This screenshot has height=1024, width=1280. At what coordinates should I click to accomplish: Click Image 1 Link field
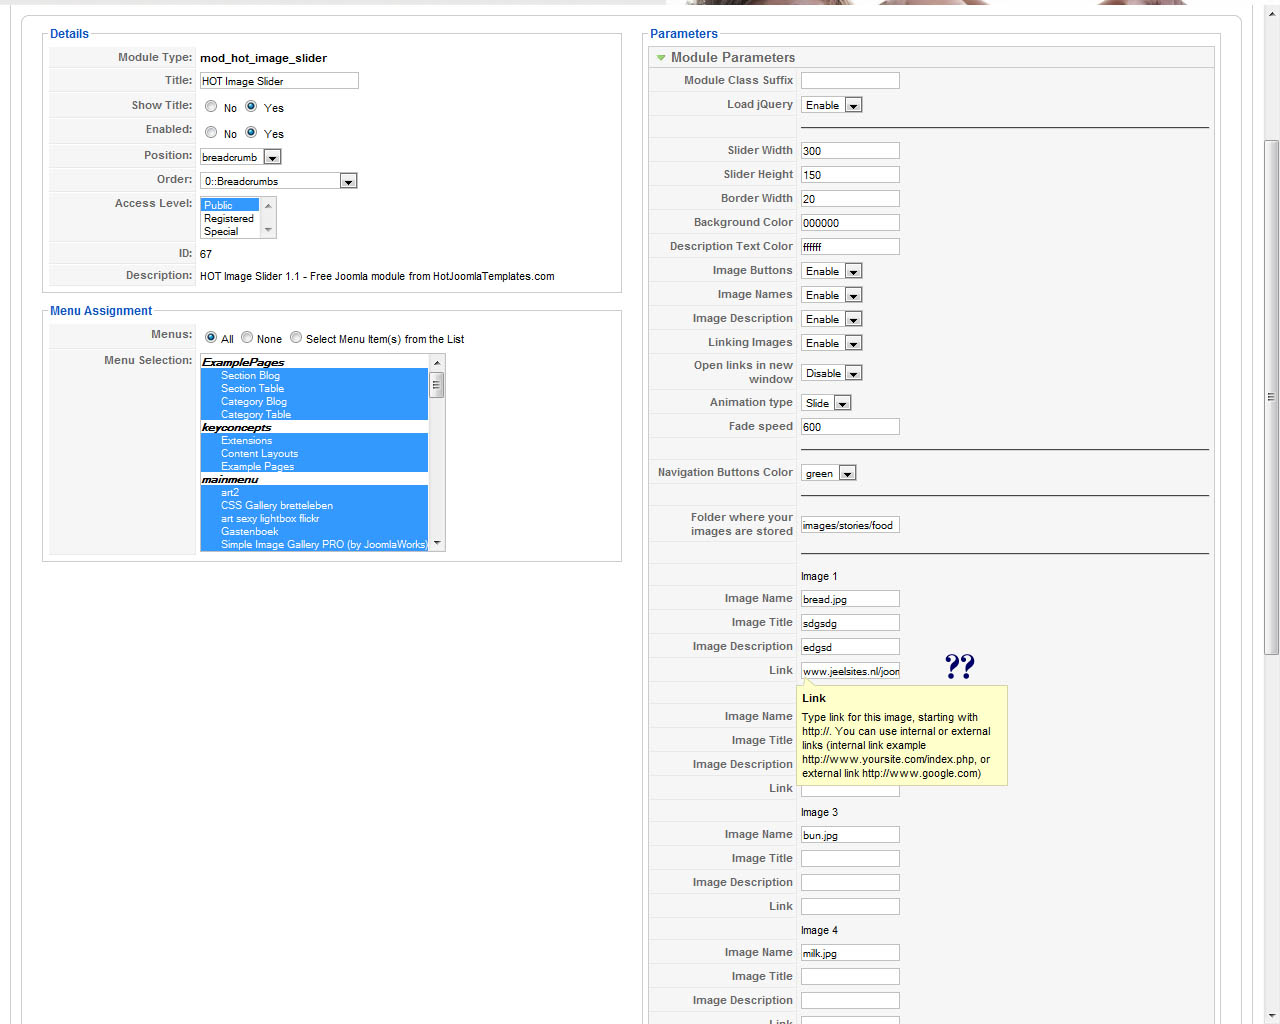(x=850, y=670)
